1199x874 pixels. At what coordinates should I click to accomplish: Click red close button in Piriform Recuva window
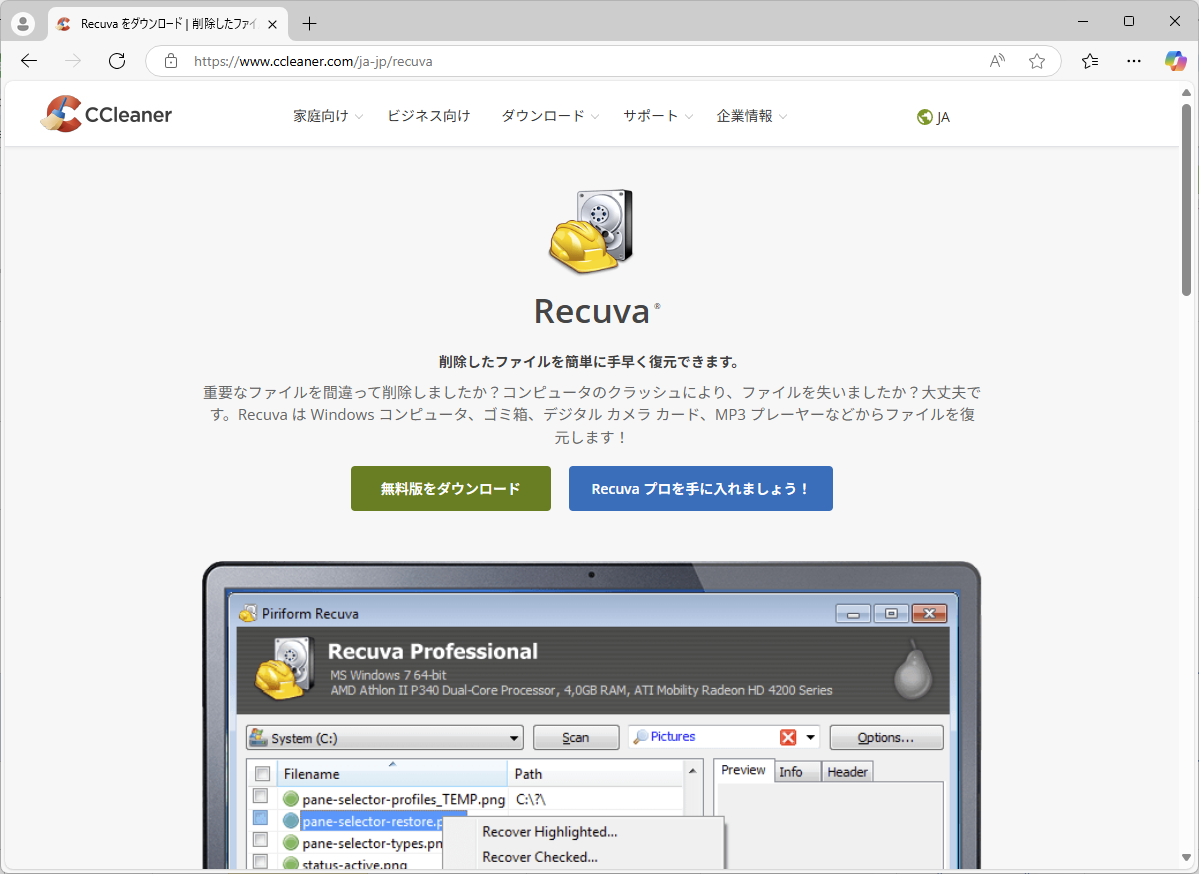(929, 613)
